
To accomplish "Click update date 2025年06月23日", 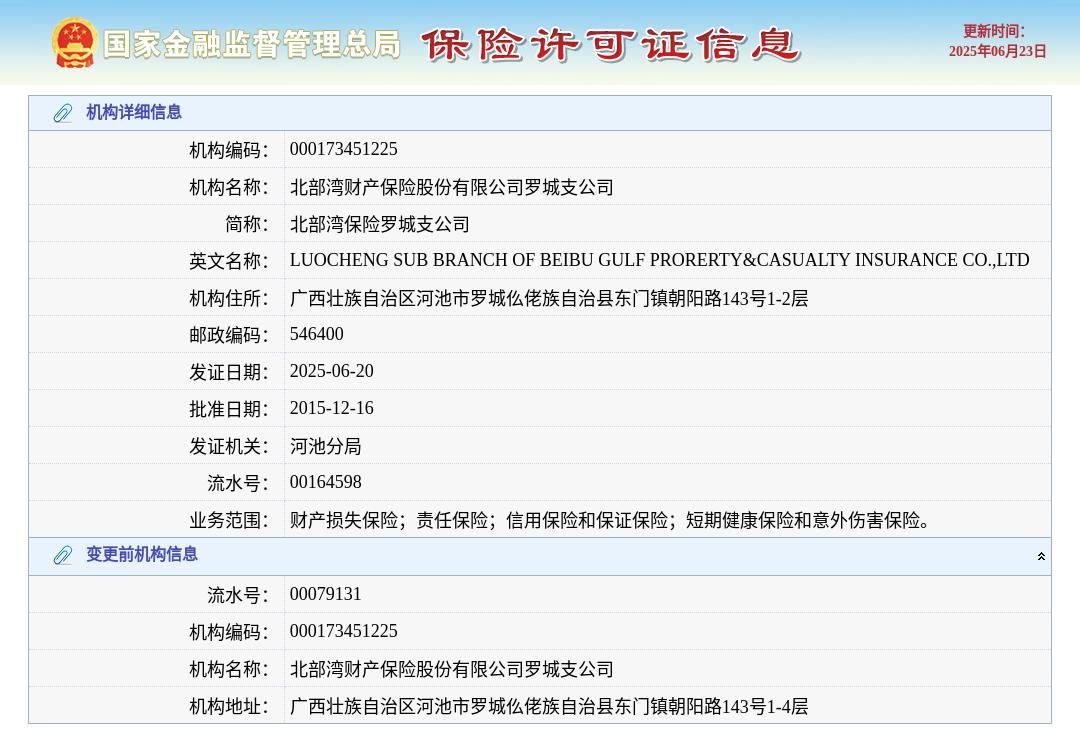I will point(997,52).
